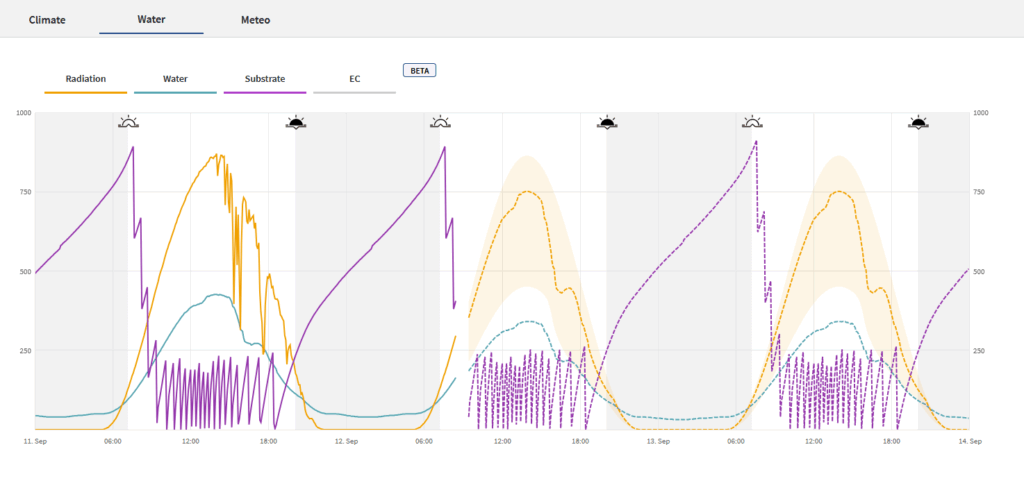Switch to the Climate tab
Screen dimensions: 1024x481
[x=47, y=19]
